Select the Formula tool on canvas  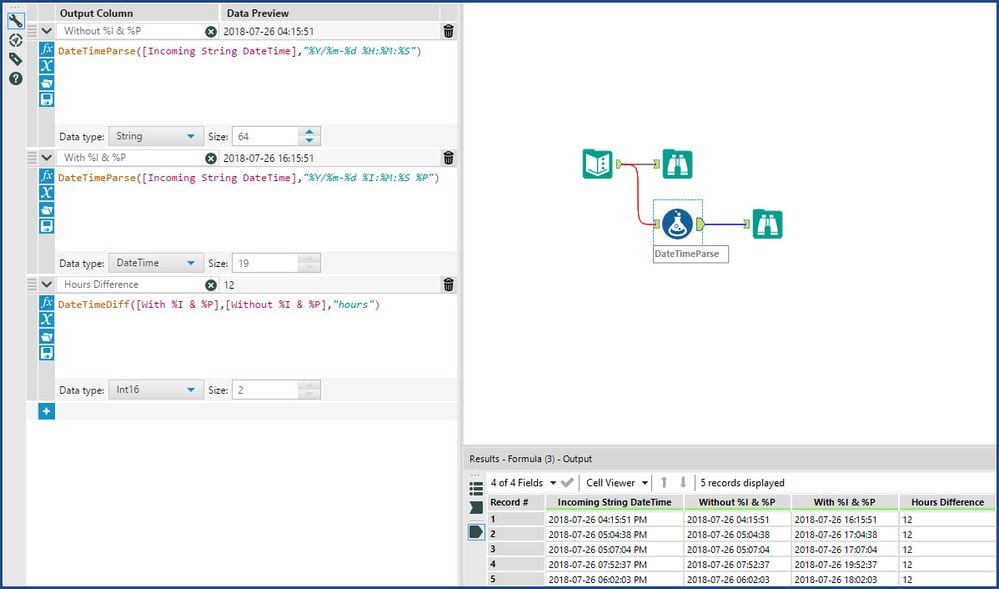point(677,224)
